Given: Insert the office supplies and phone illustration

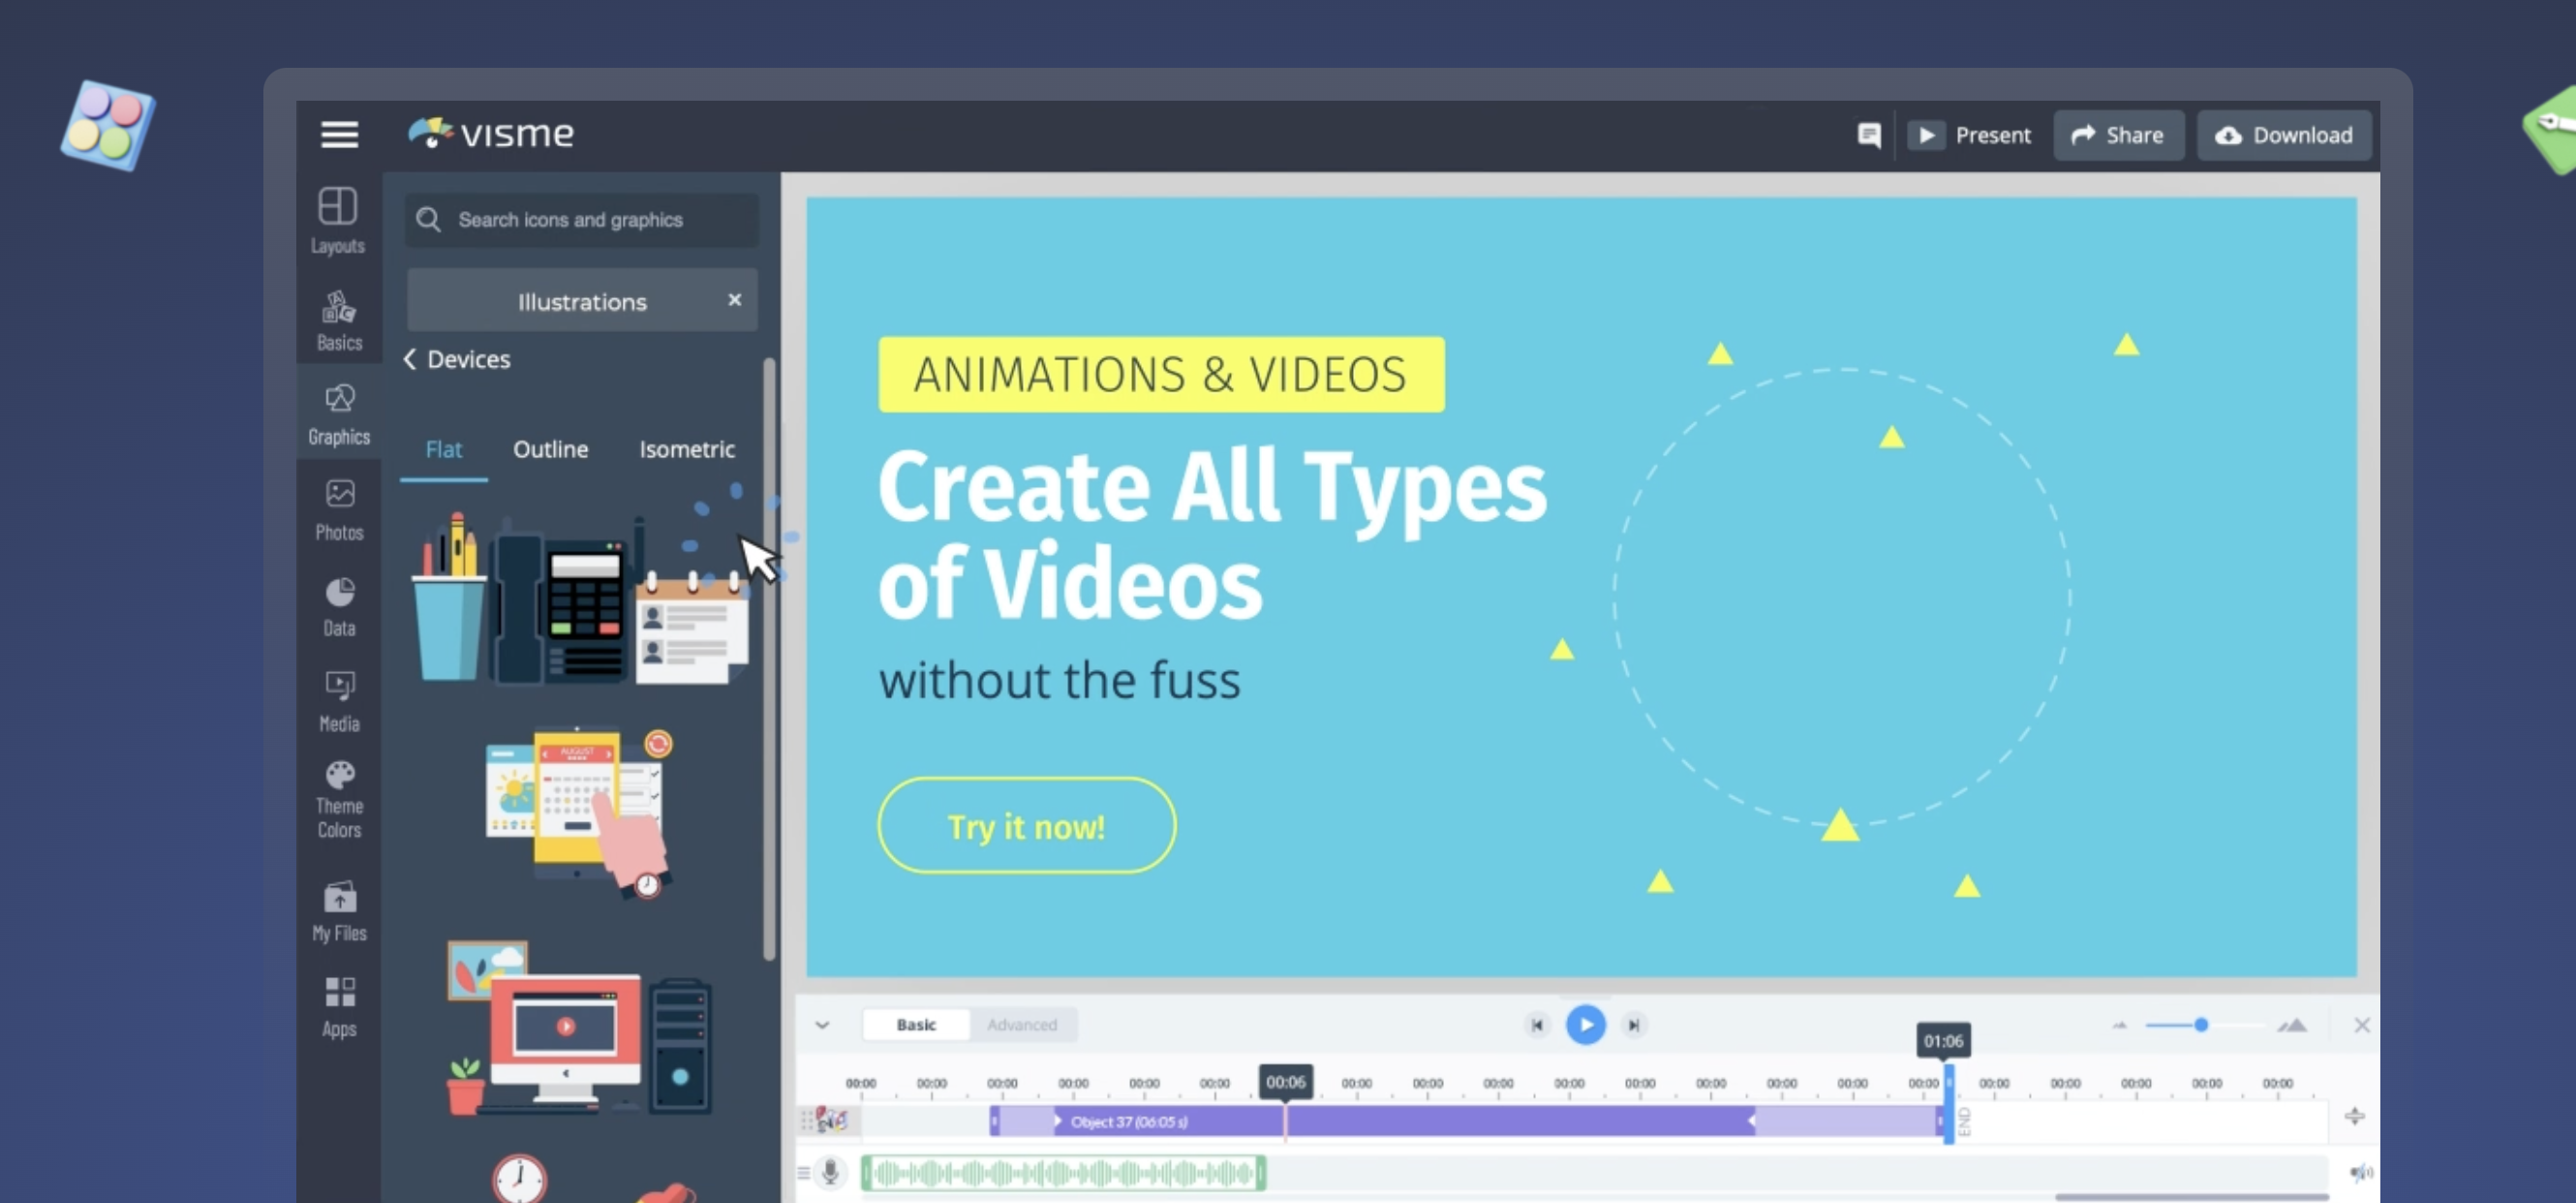Looking at the screenshot, I should pos(579,598).
